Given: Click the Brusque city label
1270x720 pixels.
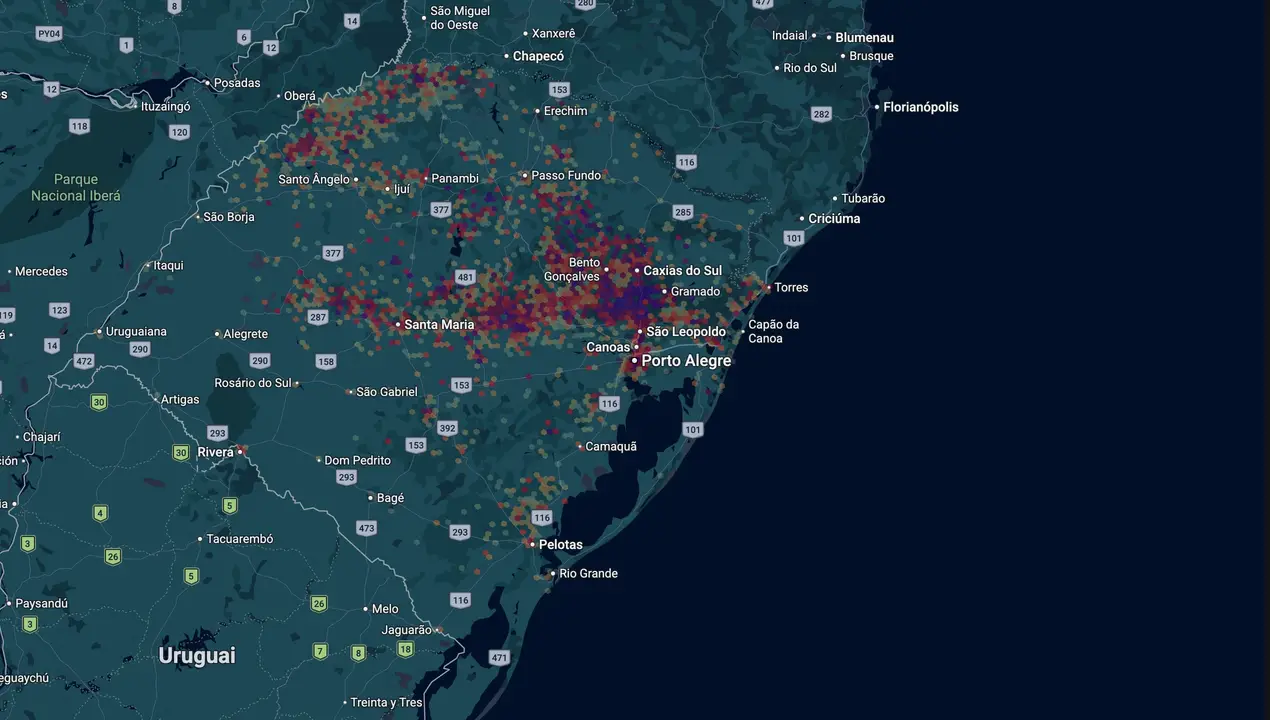Looking at the screenshot, I should [871, 56].
